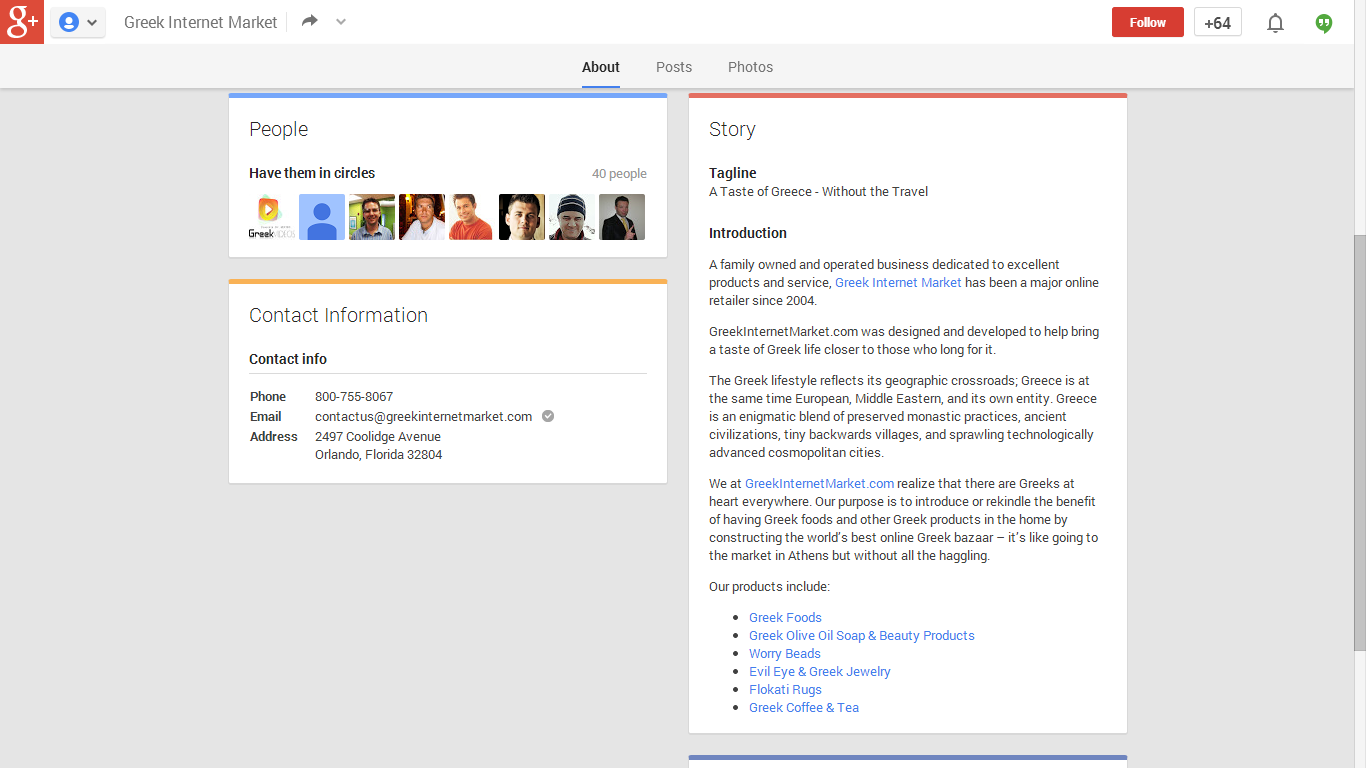
Task: Click the +64 plus-one button
Action: click(1218, 22)
